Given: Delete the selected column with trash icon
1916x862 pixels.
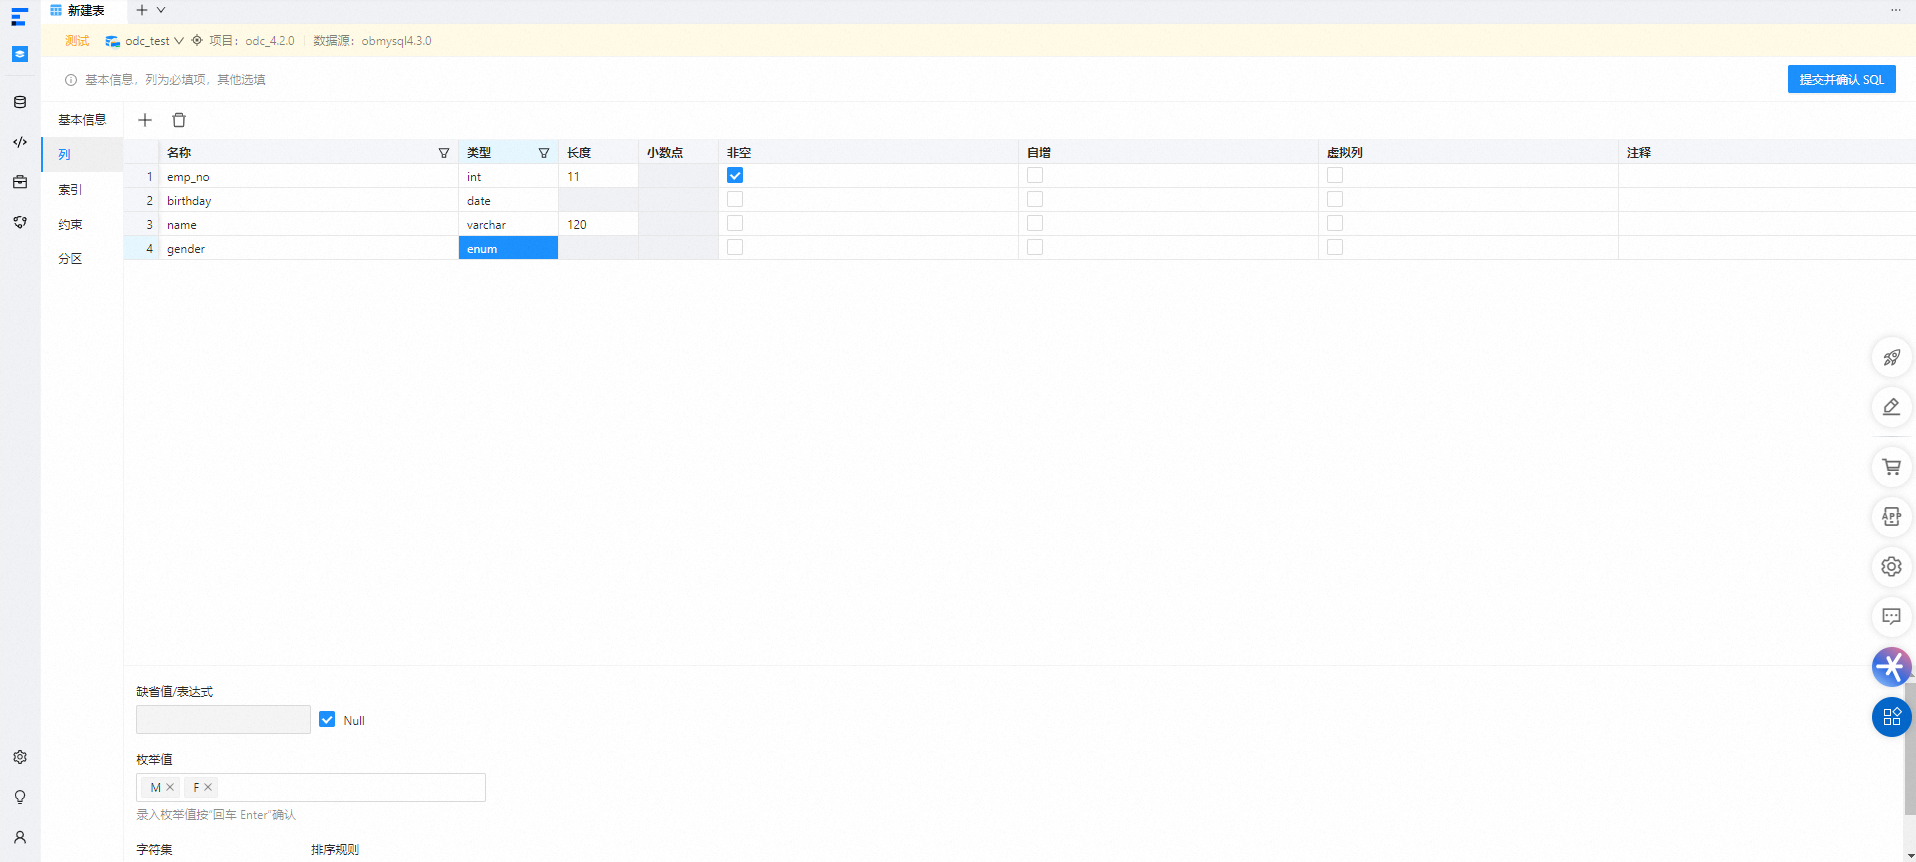Looking at the screenshot, I should coord(179,120).
